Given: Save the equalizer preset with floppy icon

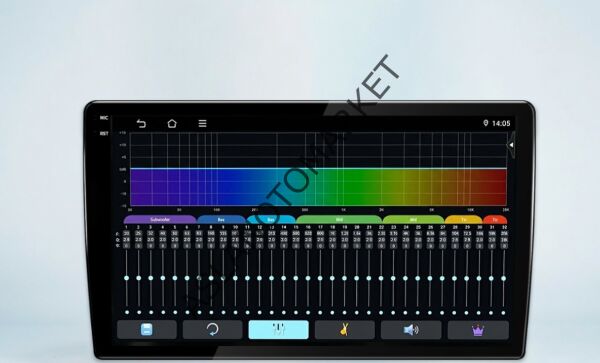Looking at the screenshot, I should pyautogui.click(x=147, y=329).
